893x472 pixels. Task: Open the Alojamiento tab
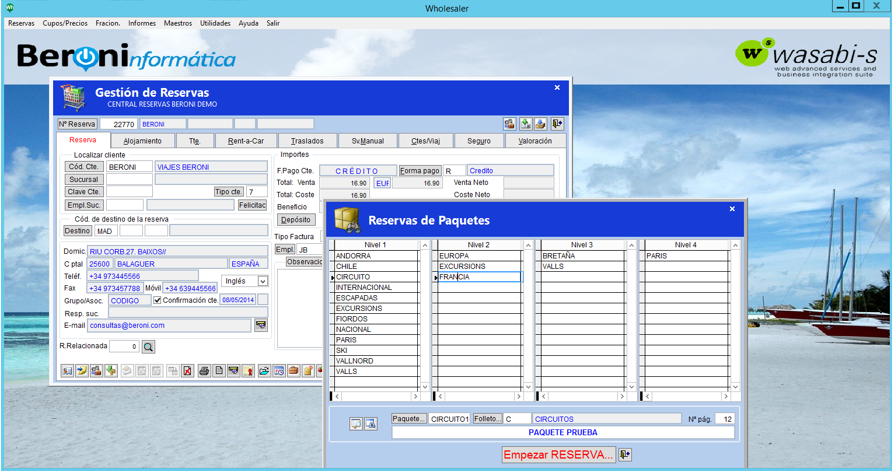(142, 141)
